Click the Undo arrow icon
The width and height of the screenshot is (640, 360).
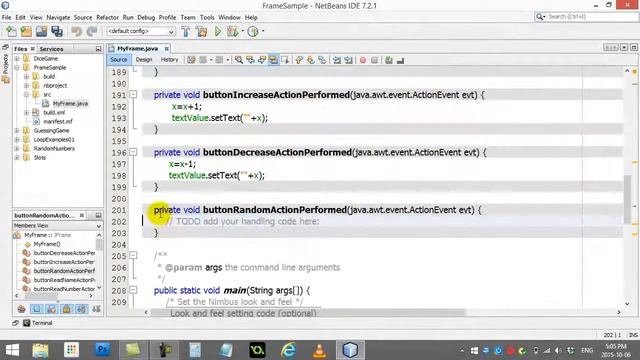pos(76,31)
